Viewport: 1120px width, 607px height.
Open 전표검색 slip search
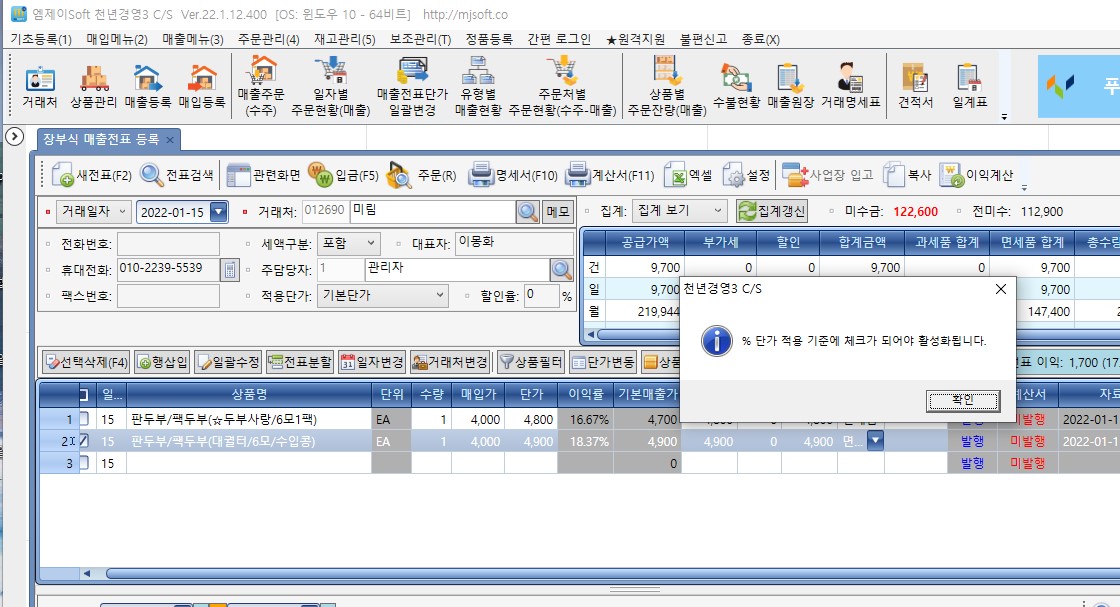(176, 175)
